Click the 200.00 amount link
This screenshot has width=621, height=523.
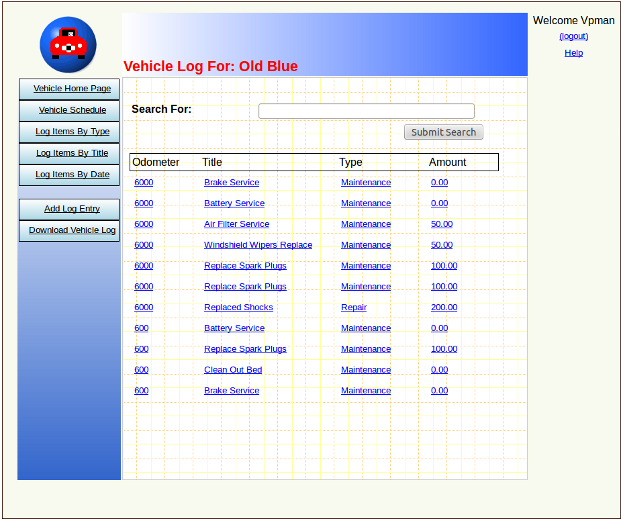click(444, 308)
